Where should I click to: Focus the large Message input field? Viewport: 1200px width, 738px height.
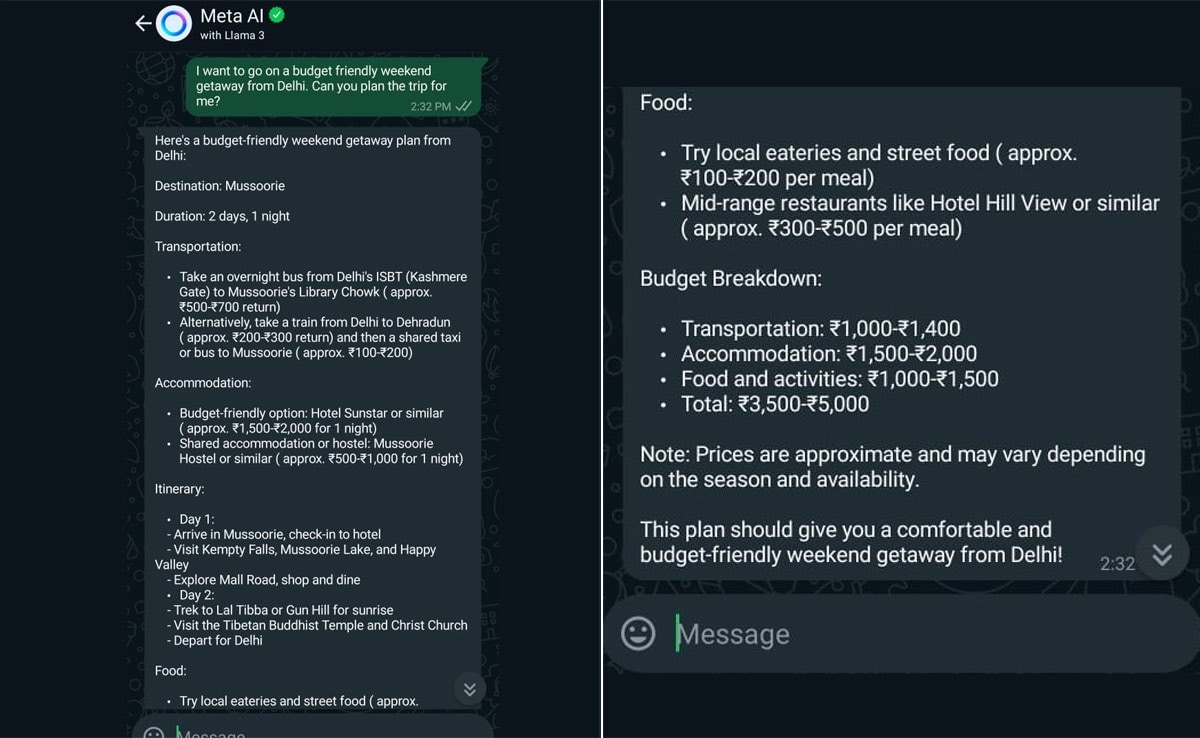coord(900,634)
